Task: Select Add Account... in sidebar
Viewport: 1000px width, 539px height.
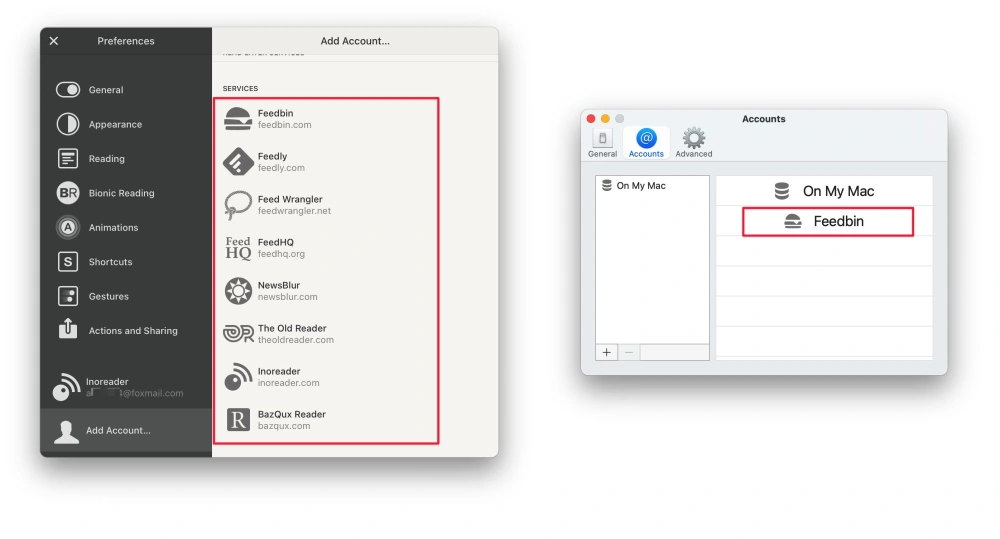Action: pos(126,431)
